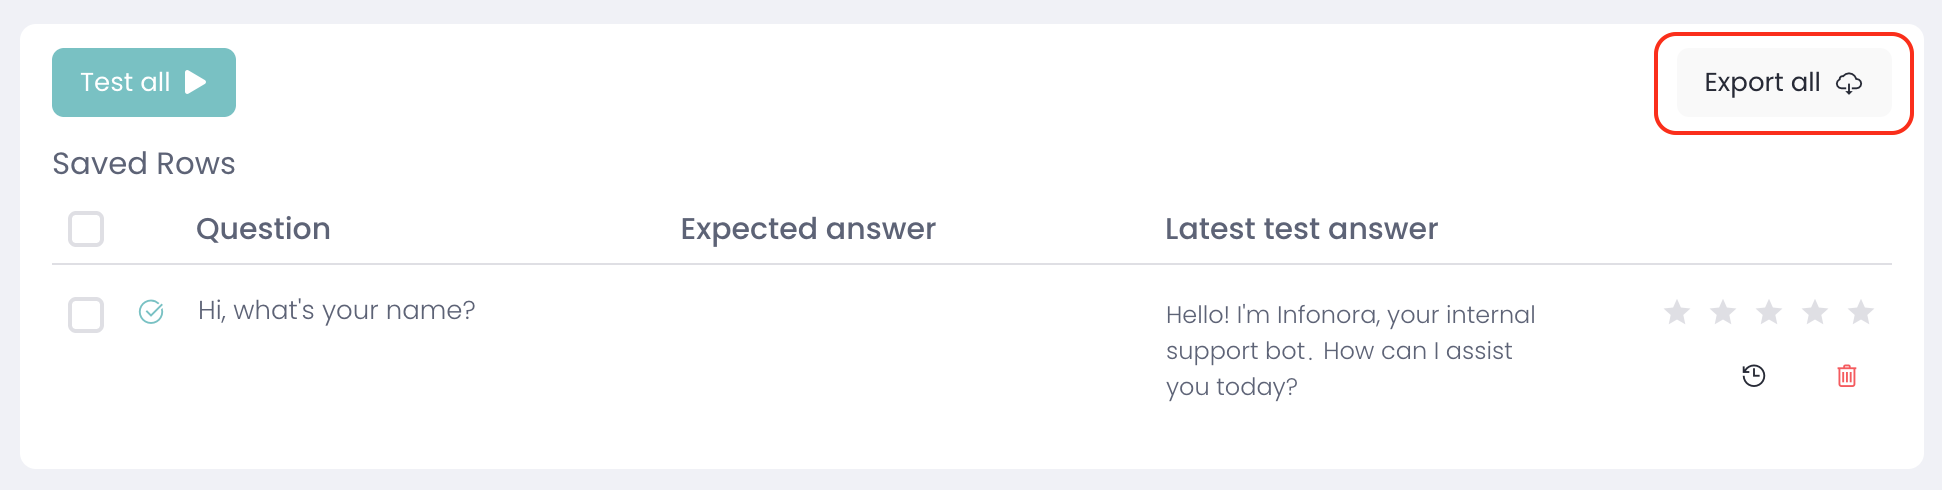
Task: Click the play triangle in Test all
Action: coord(196,82)
